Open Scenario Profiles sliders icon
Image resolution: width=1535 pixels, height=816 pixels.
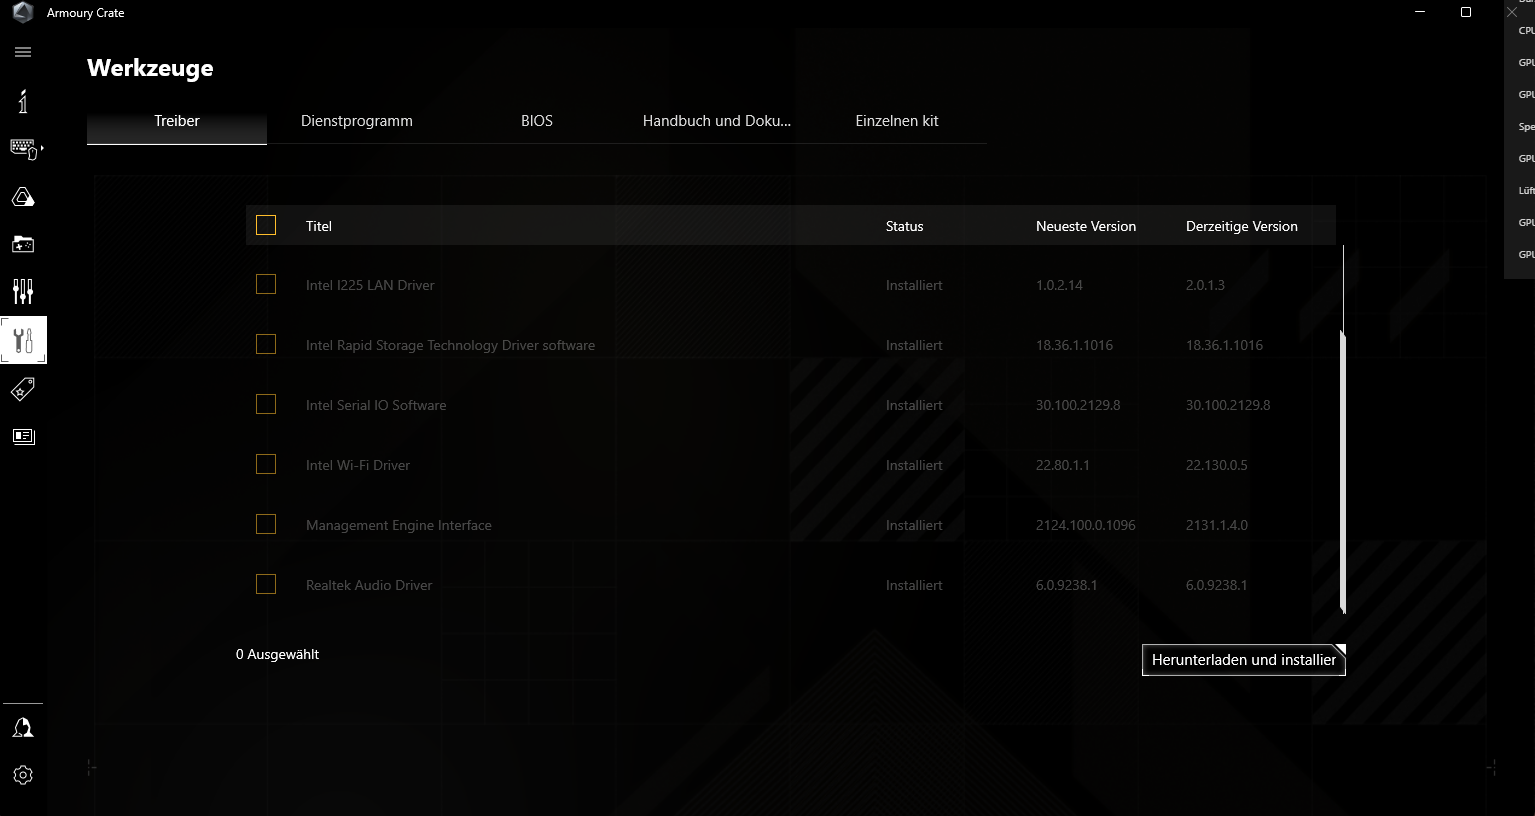(23, 291)
